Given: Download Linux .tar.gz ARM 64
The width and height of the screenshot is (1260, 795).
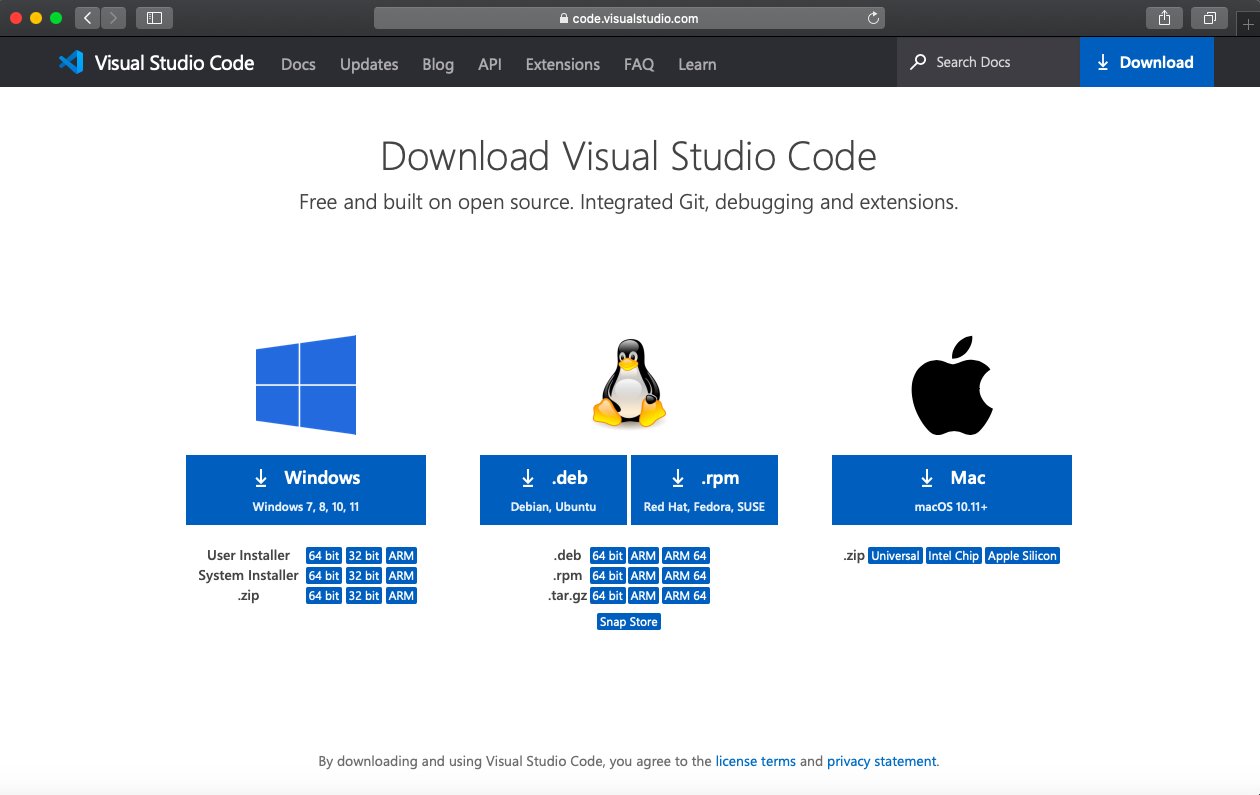Looking at the screenshot, I should [685, 596].
